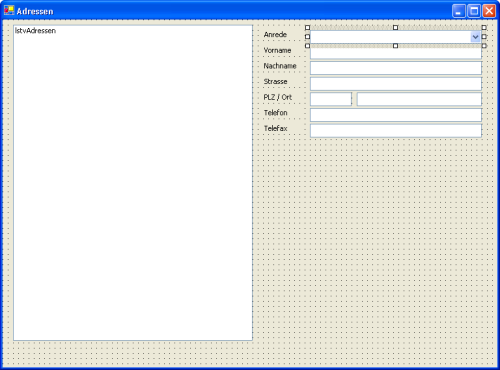Click into the Vorname text field

coord(396,53)
